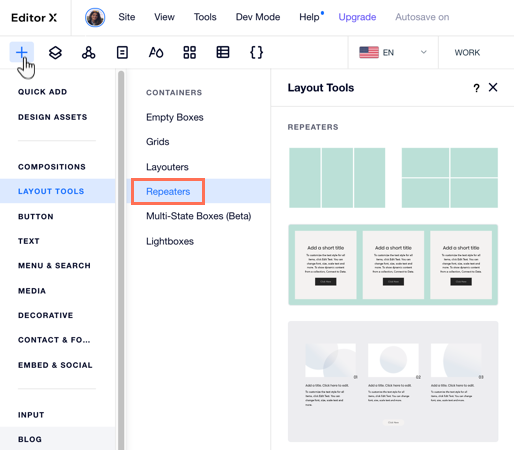Open the Help menu
Viewport: 514px width, 450px height.
pyautogui.click(x=309, y=17)
